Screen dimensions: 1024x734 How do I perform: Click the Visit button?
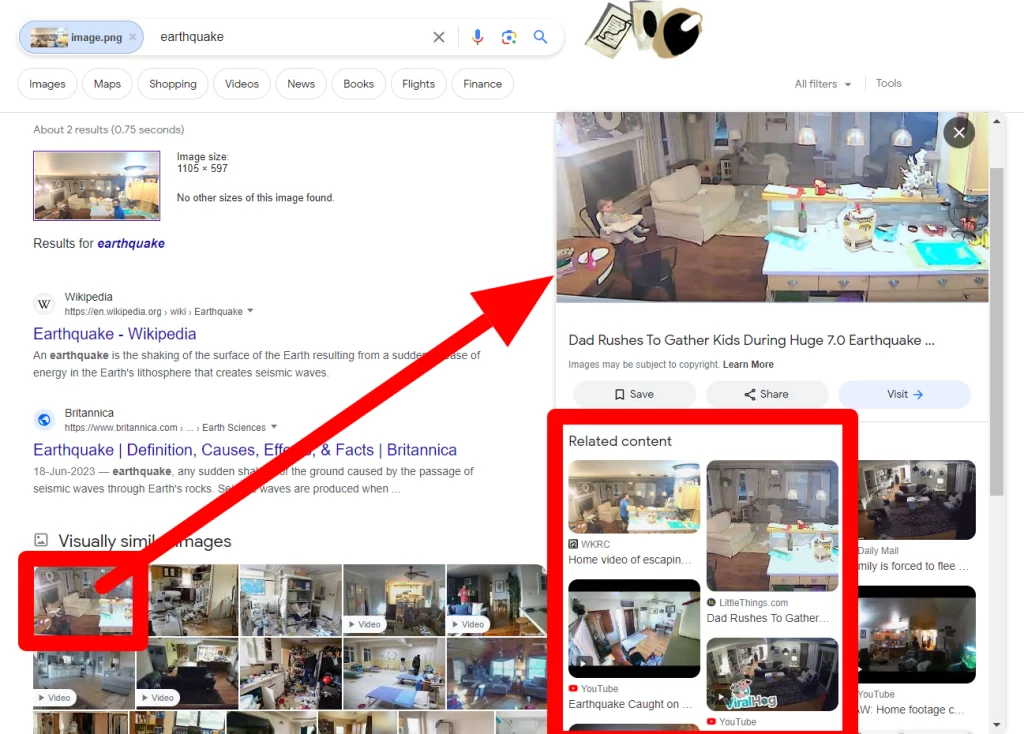coord(904,394)
